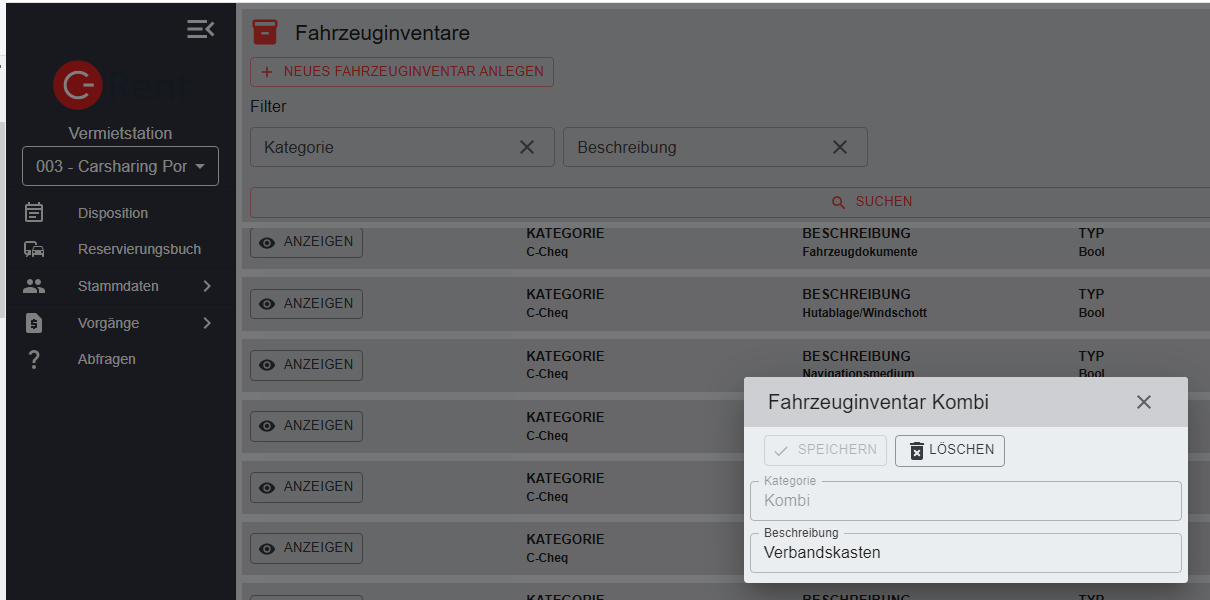The height and width of the screenshot is (600, 1210).
Task: Click the Vorgänge invoice icon
Action: 34,323
